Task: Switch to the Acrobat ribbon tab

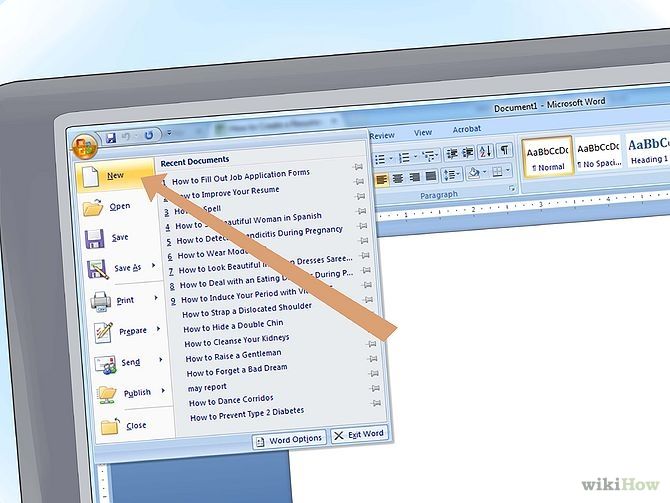Action: 467,129
